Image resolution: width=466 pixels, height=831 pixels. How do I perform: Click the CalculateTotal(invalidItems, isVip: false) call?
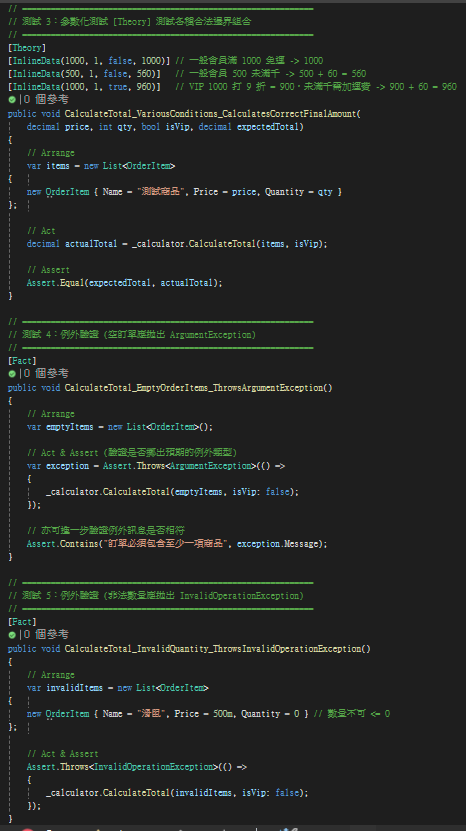pyautogui.click(x=177, y=793)
